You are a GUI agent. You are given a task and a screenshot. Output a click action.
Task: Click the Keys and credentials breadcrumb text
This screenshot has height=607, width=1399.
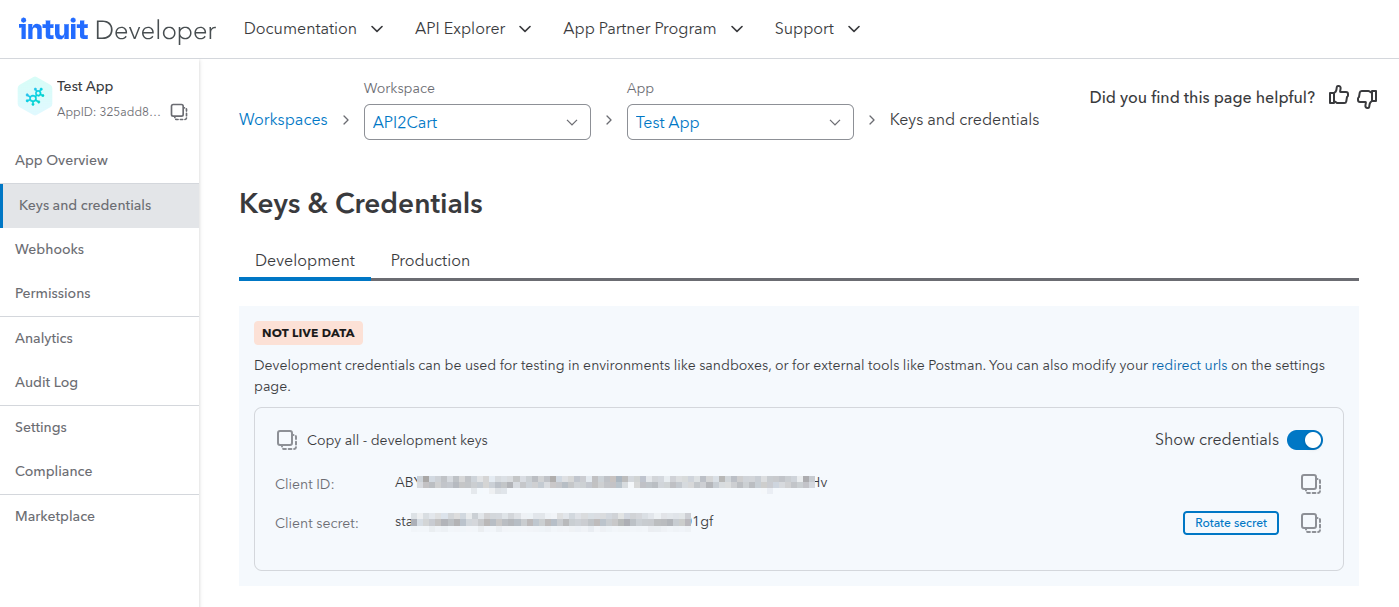964,119
